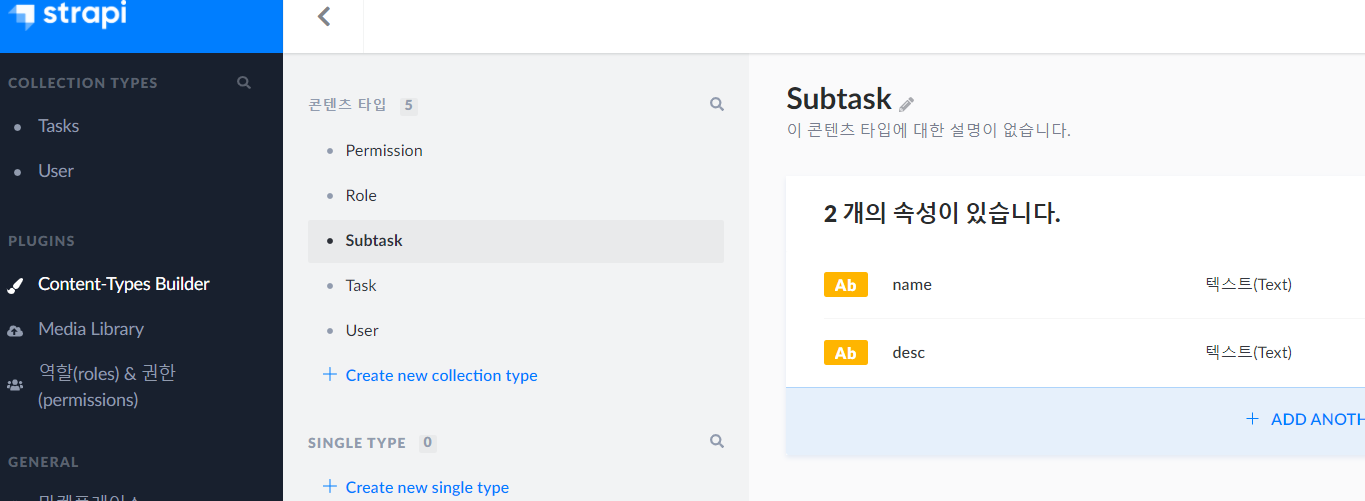Click the Ab icon for desc field
This screenshot has width=1365, height=501.
click(846, 353)
